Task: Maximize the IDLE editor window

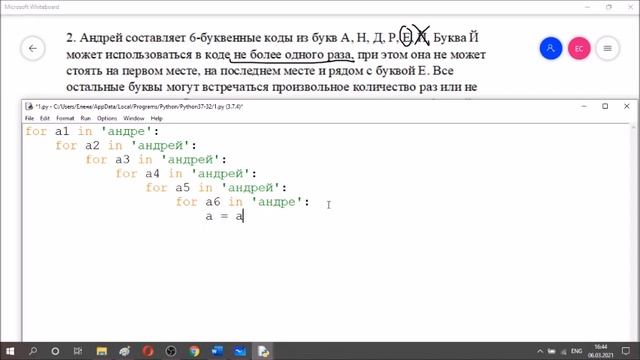Action: pos(605,106)
